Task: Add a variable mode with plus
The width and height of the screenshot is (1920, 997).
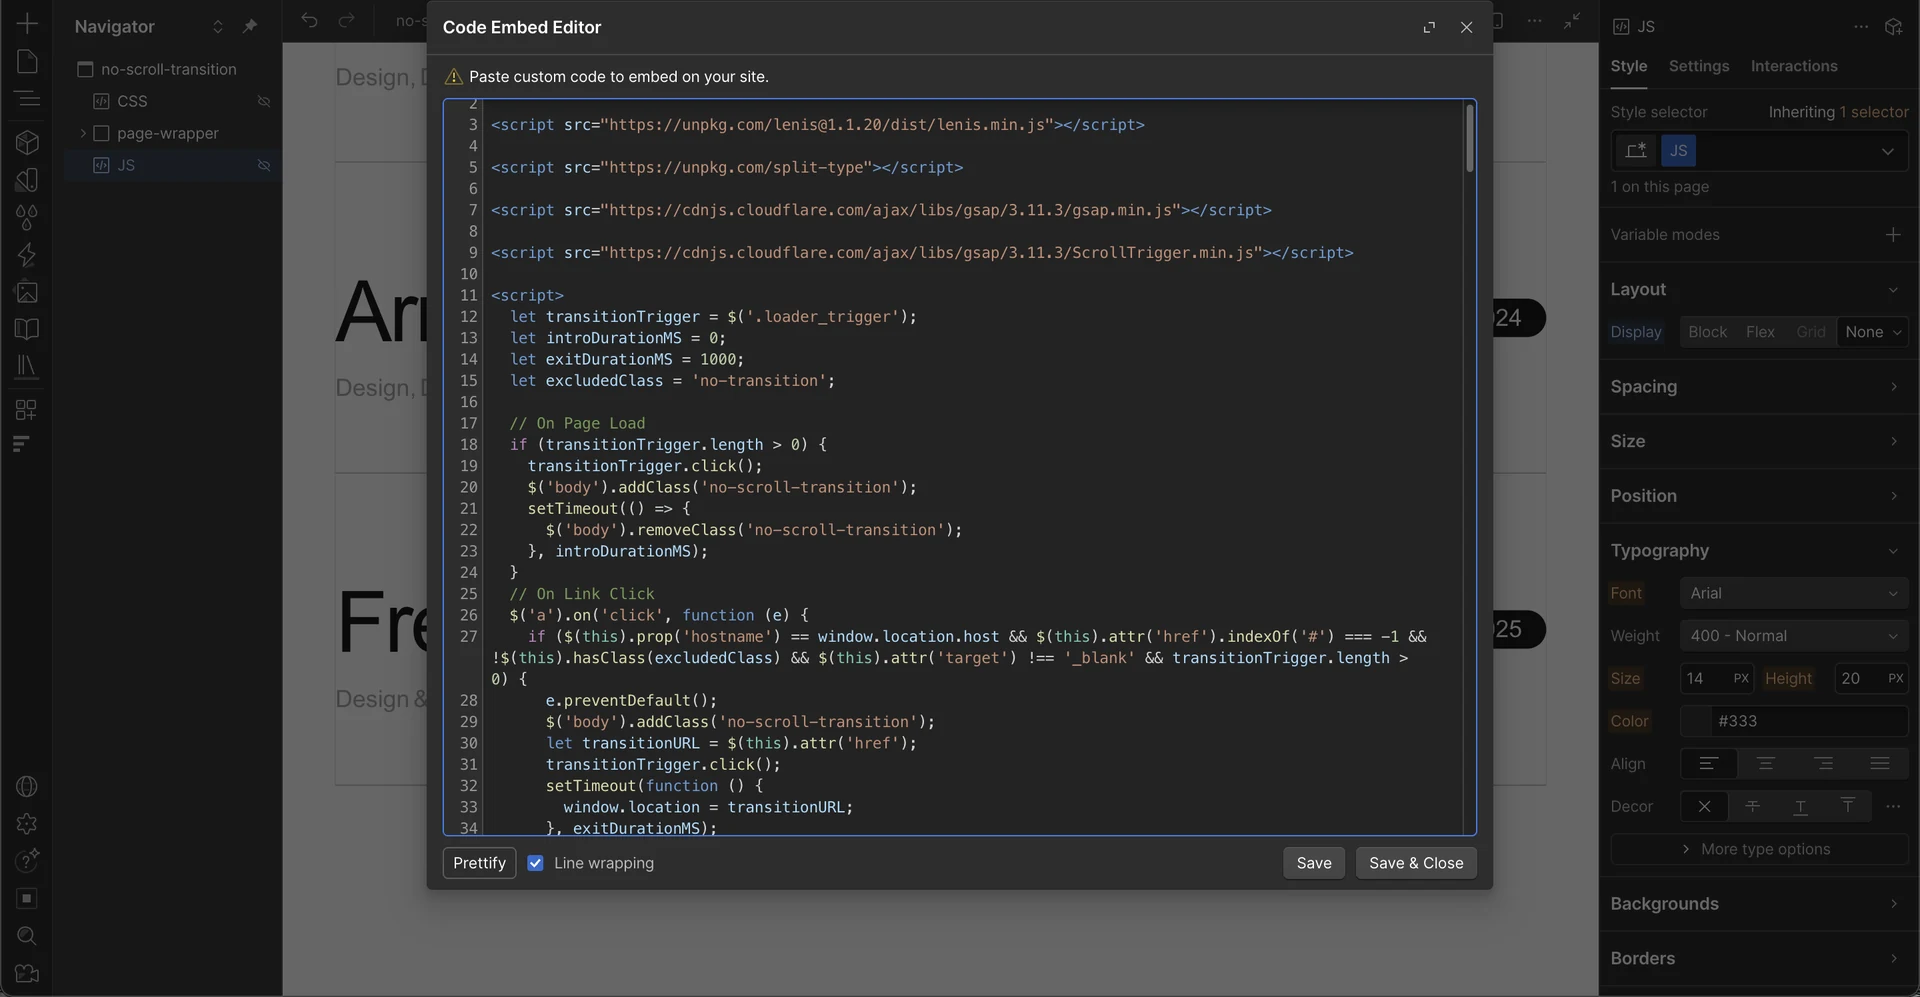Action: 1893,234
